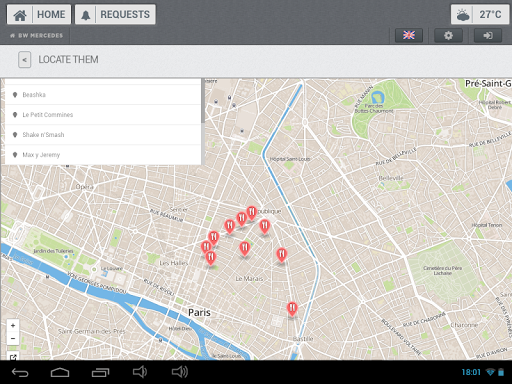Open the Requests notifications
Screen dimensions: 512x384
coord(115,15)
